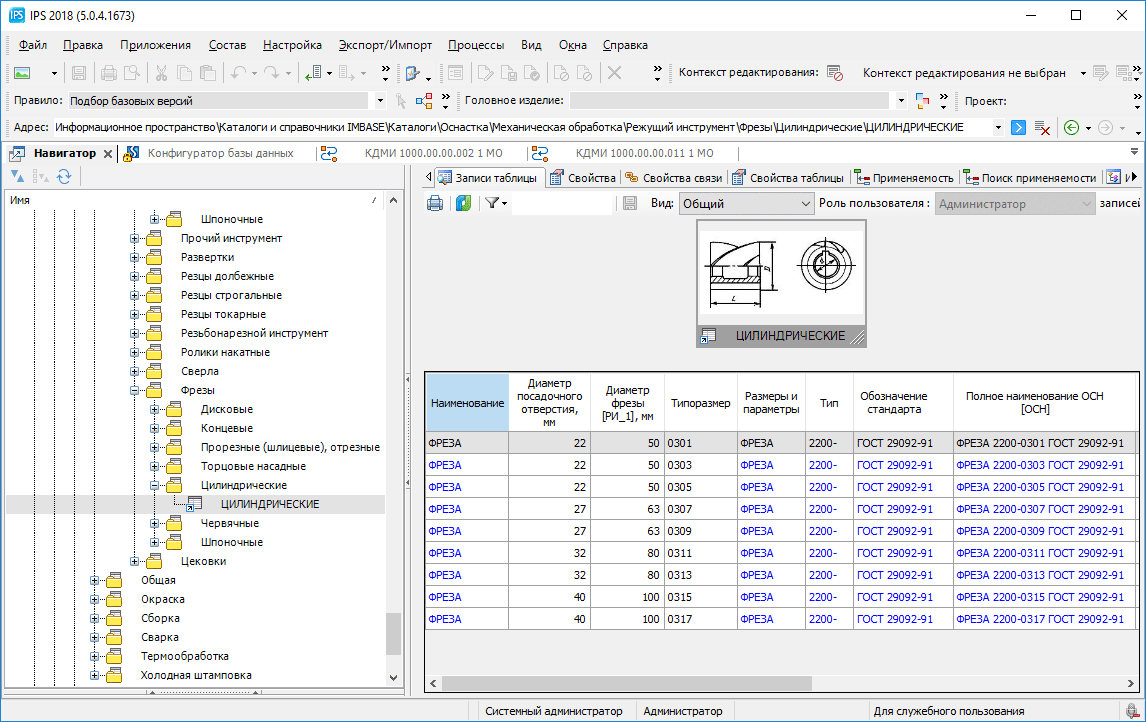Click the editing context icon

coord(835,73)
